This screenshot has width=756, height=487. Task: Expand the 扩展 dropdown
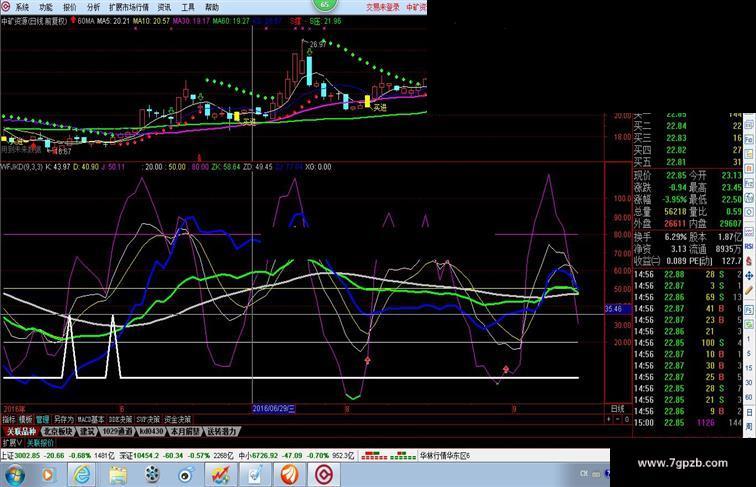click(x=12, y=443)
